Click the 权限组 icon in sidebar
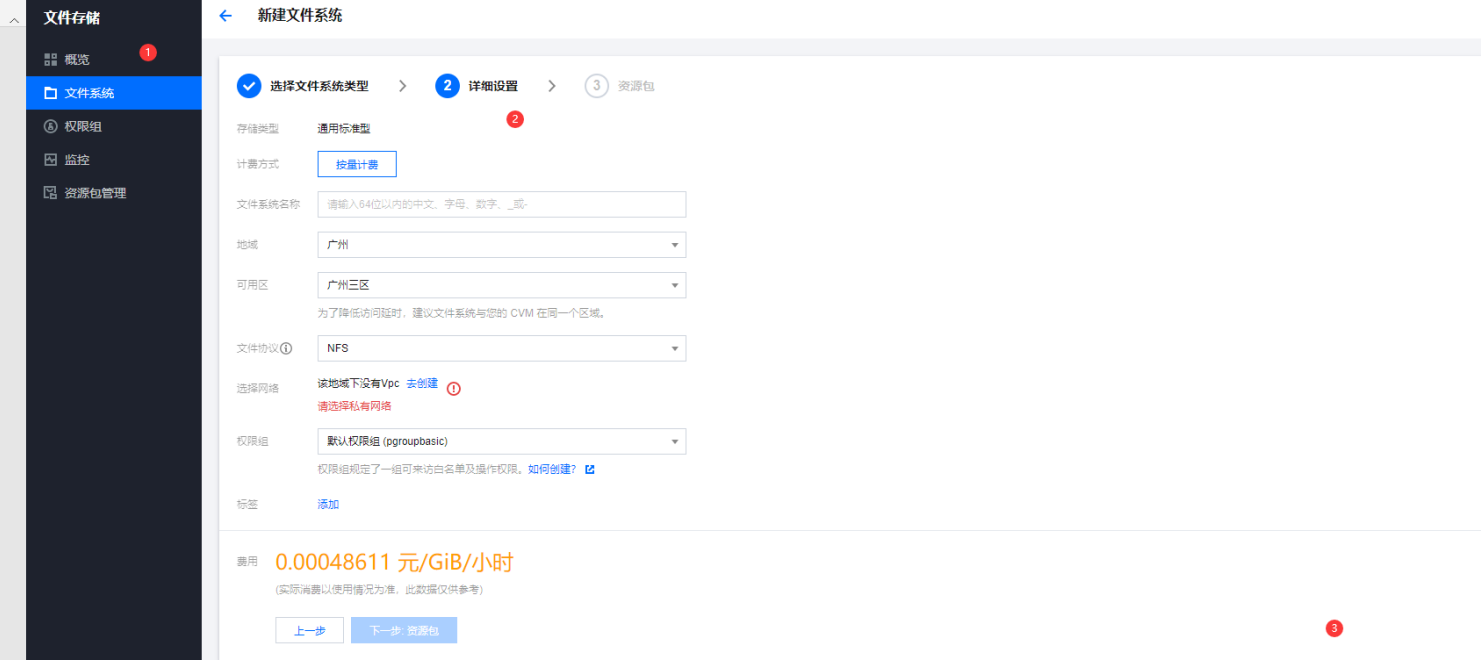This screenshot has width=1481, height=660. click(x=51, y=127)
